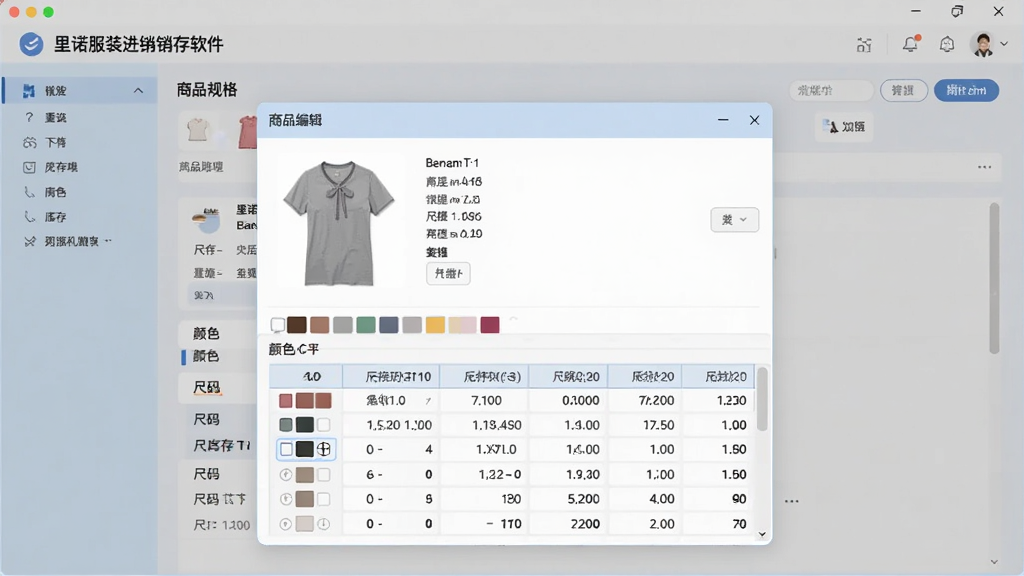Click the blue icon of the highlighted sidebar item

click(28, 91)
